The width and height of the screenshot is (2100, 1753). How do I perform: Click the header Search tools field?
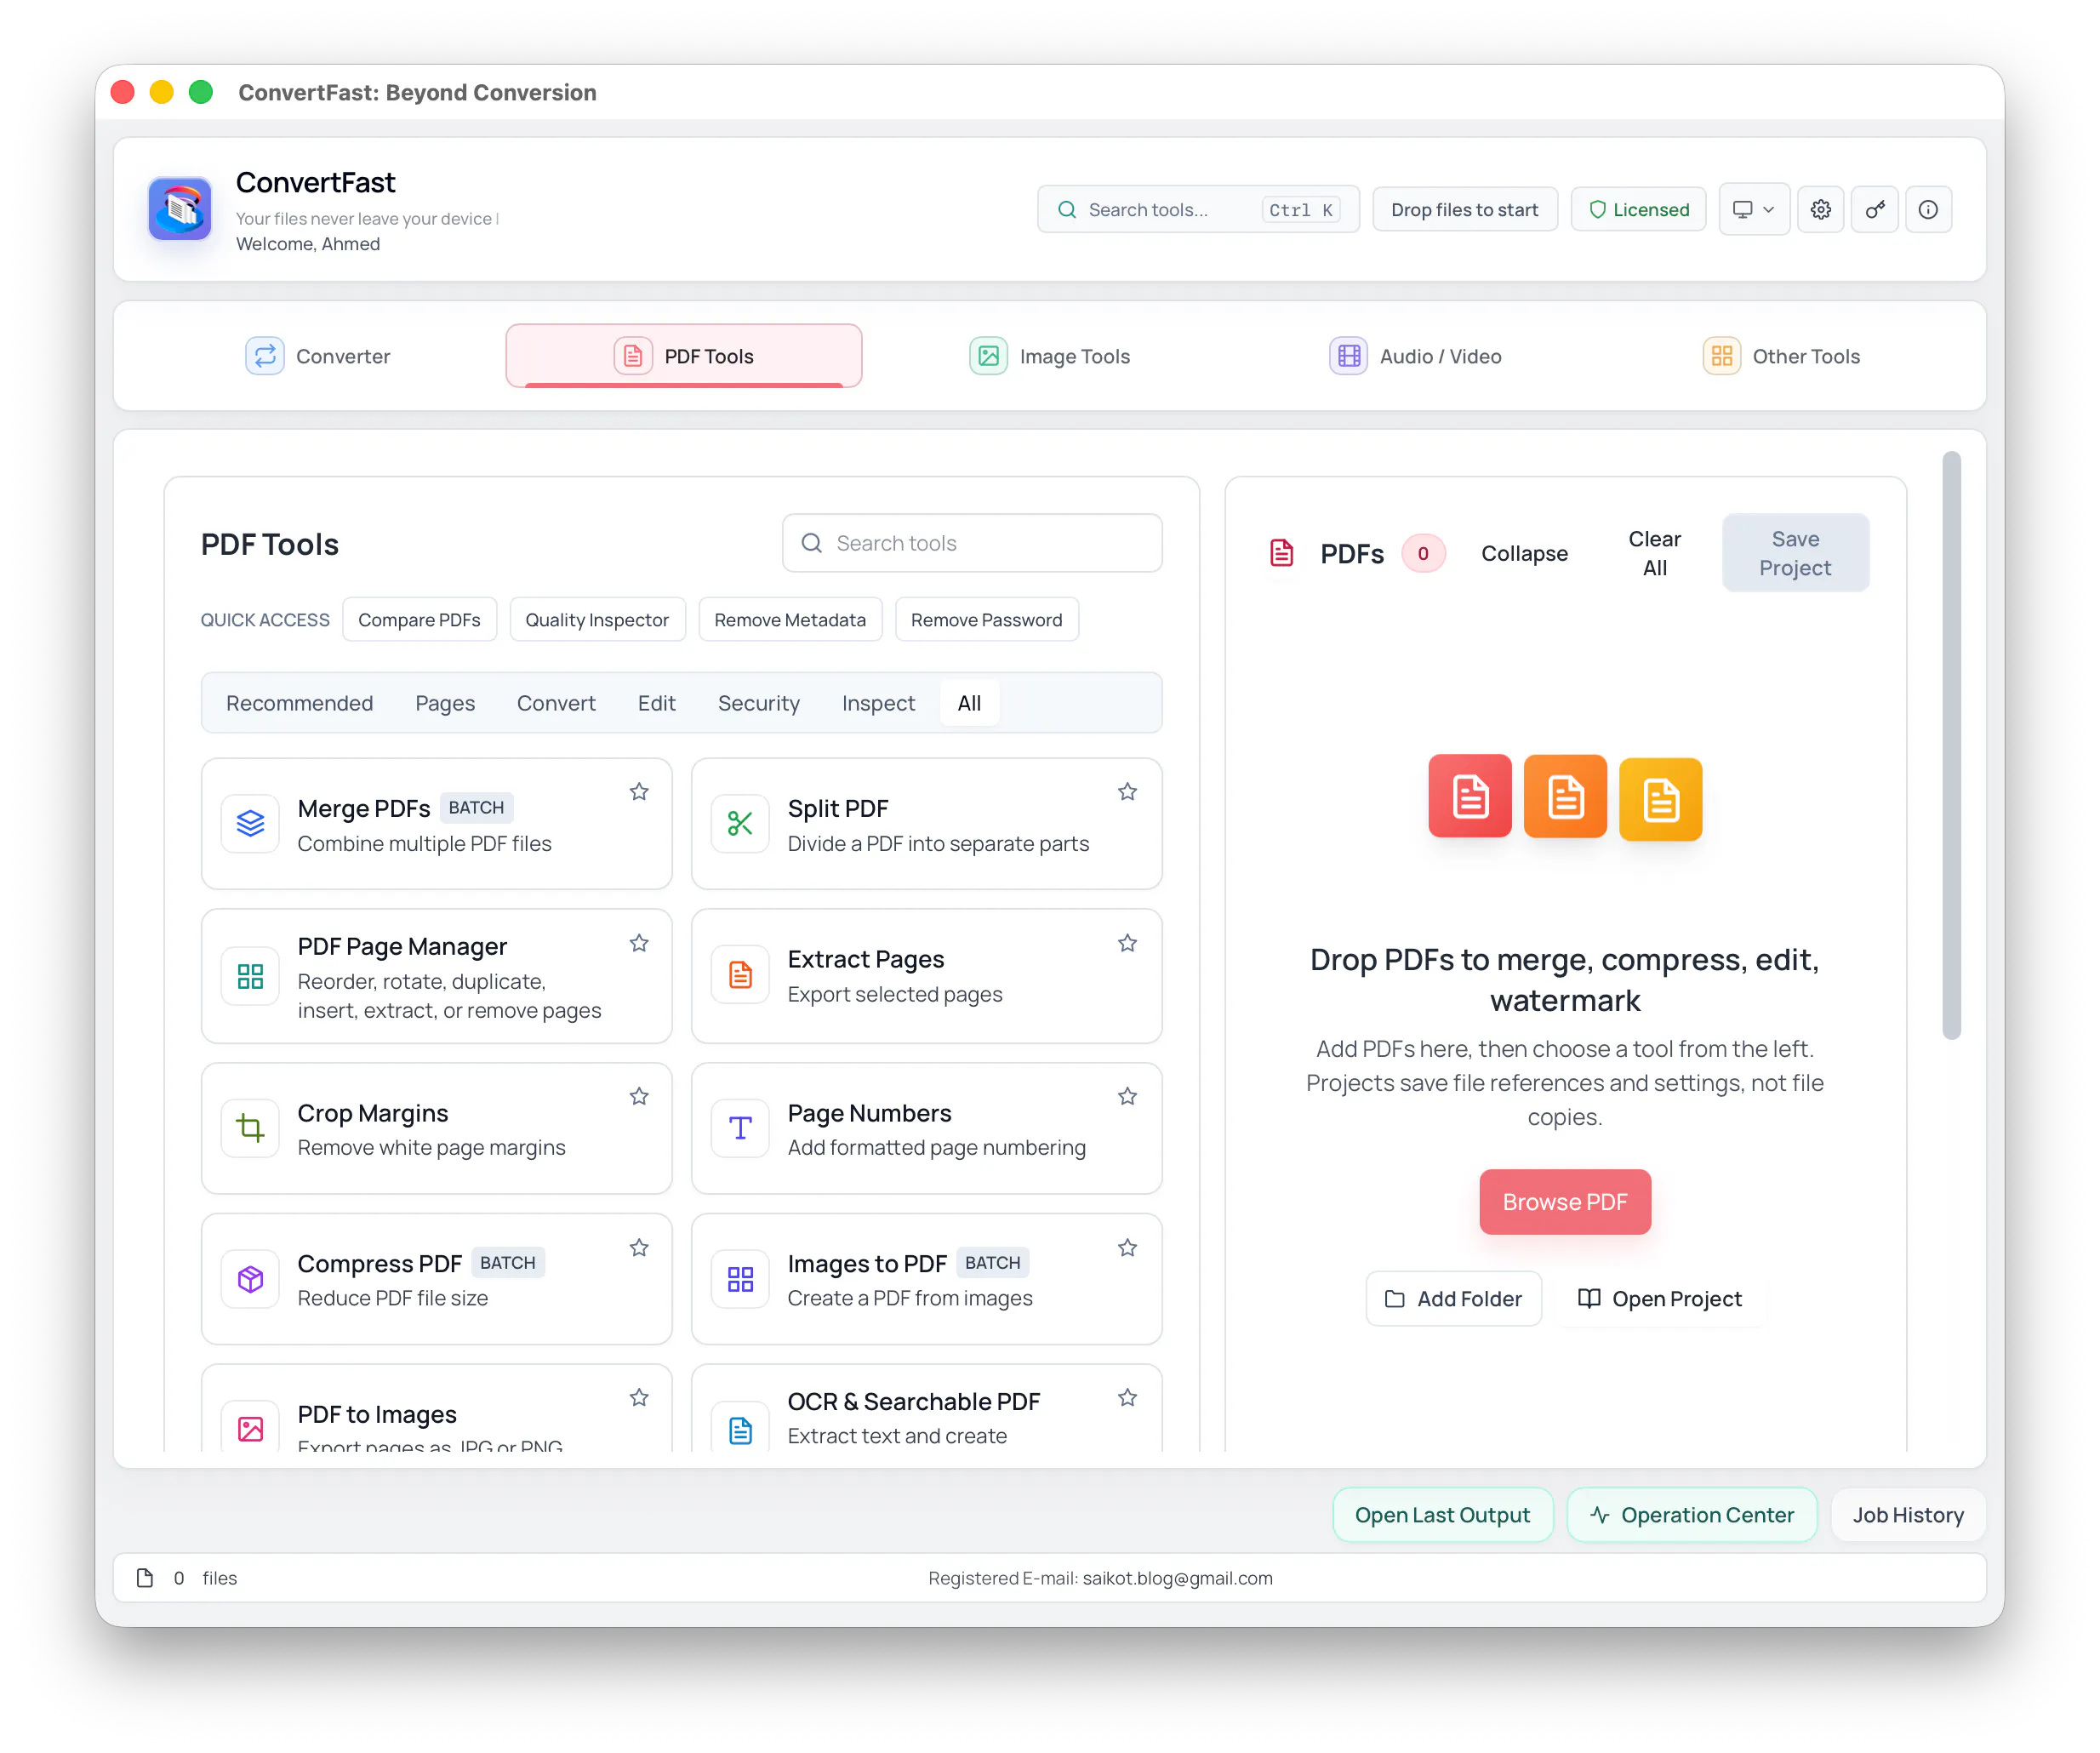click(1198, 210)
